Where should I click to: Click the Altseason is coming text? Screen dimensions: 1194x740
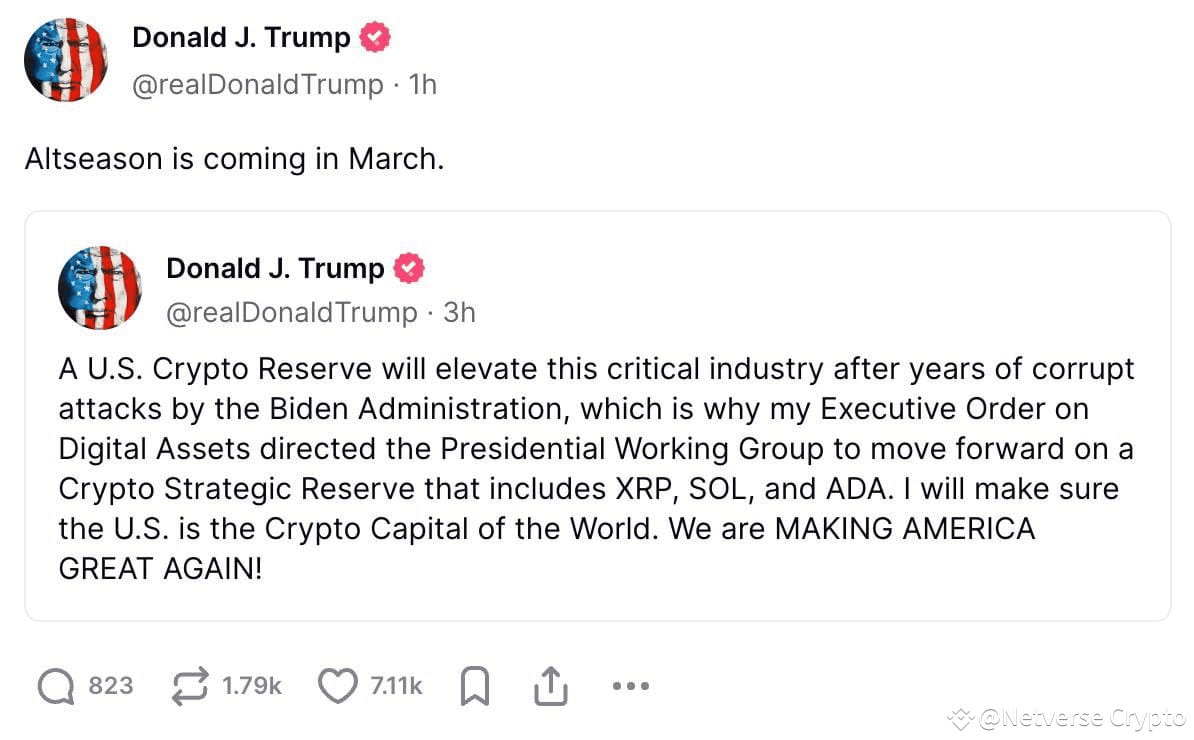coord(234,158)
